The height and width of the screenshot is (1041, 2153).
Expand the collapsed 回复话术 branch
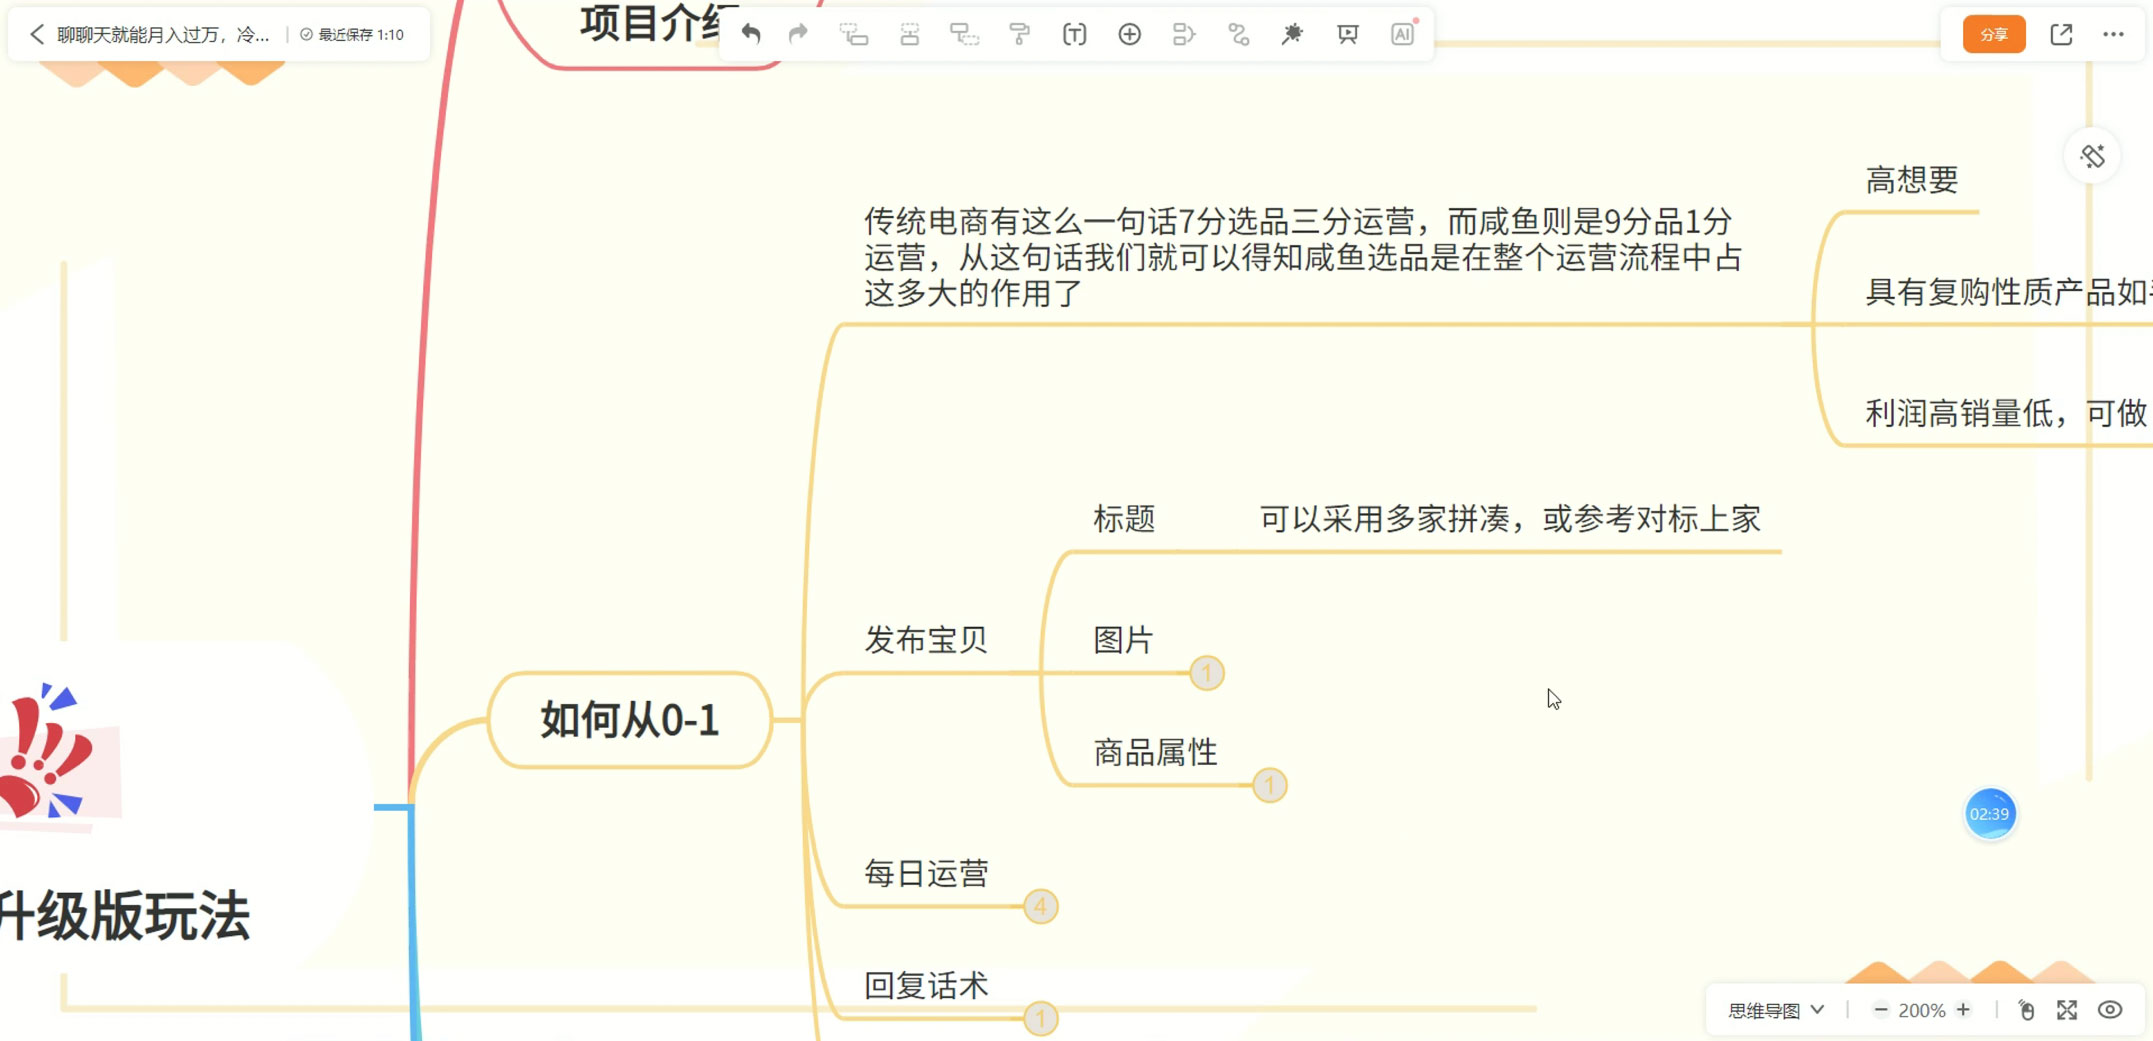1040,1019
